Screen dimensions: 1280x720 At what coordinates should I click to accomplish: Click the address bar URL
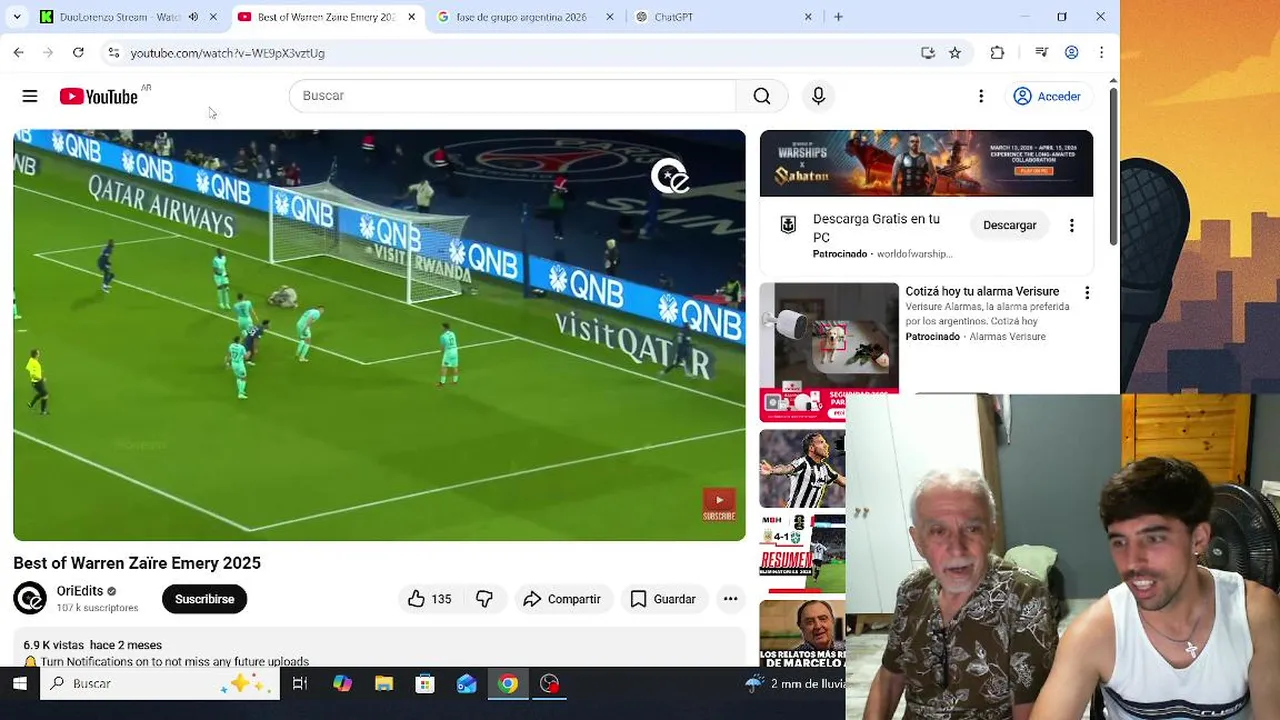(227, 53)
